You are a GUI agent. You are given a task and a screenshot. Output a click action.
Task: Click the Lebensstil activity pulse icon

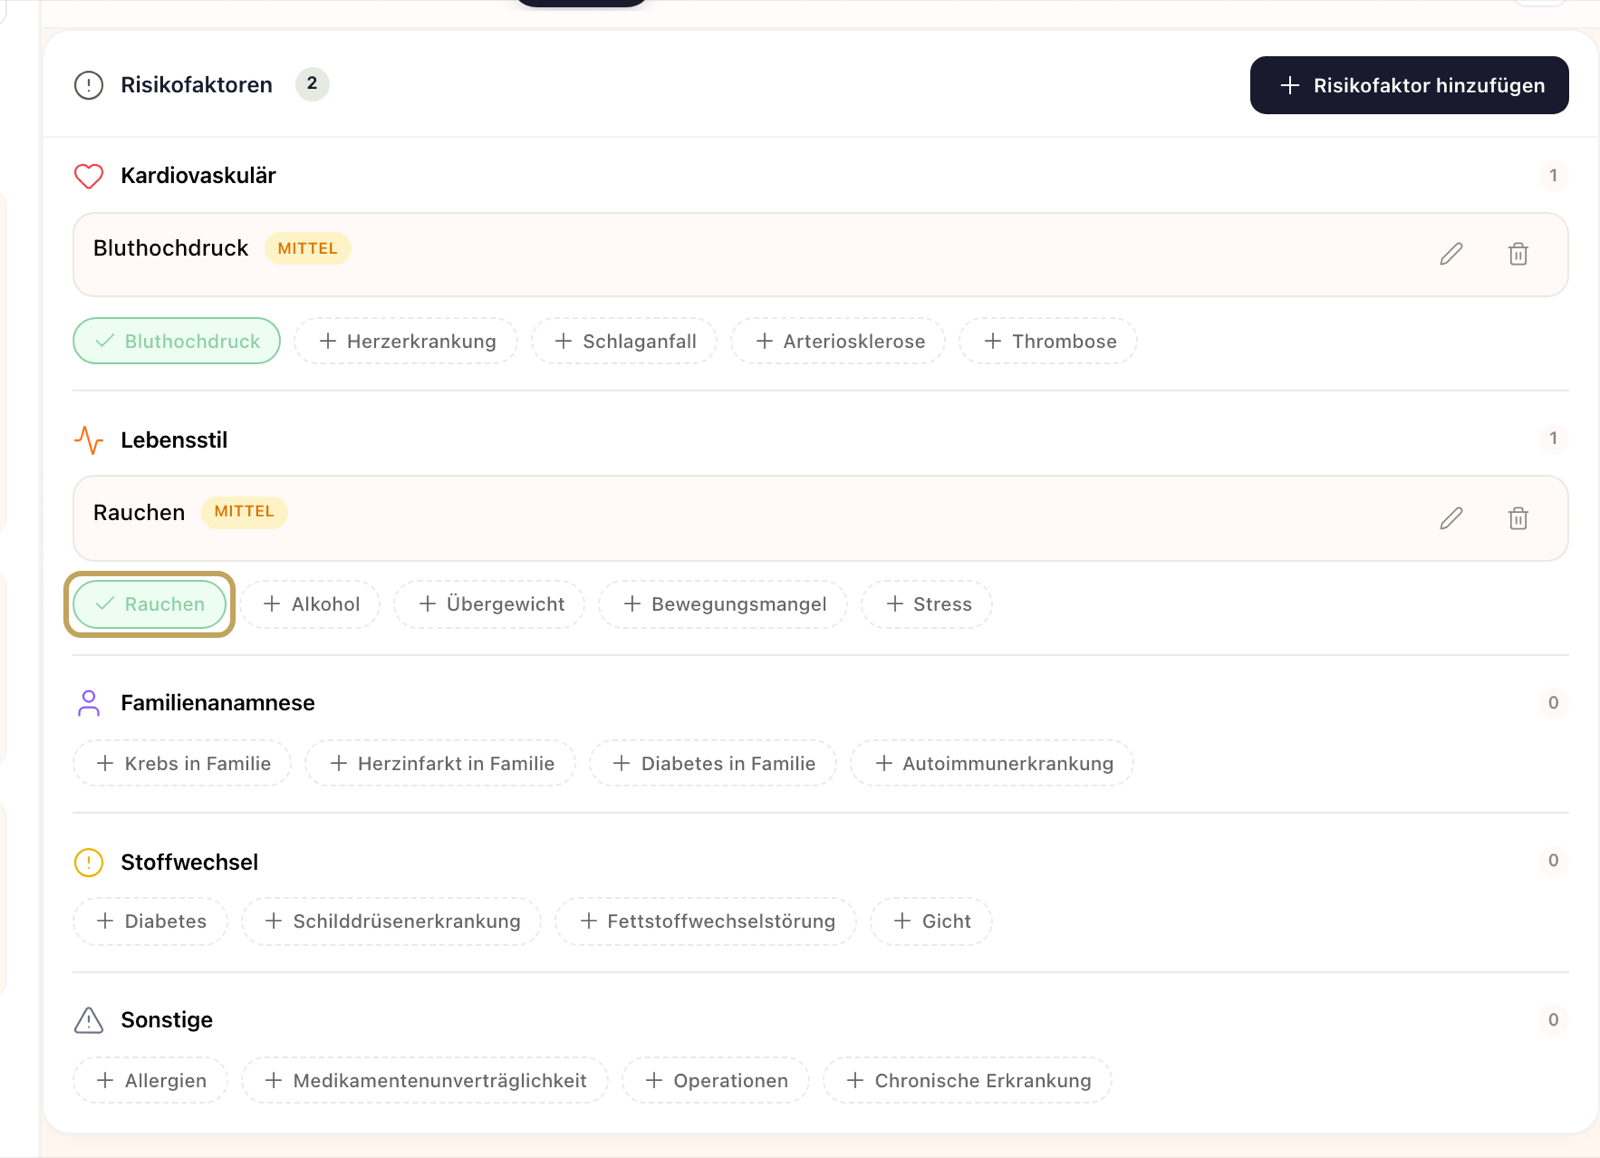click(89, 440)
